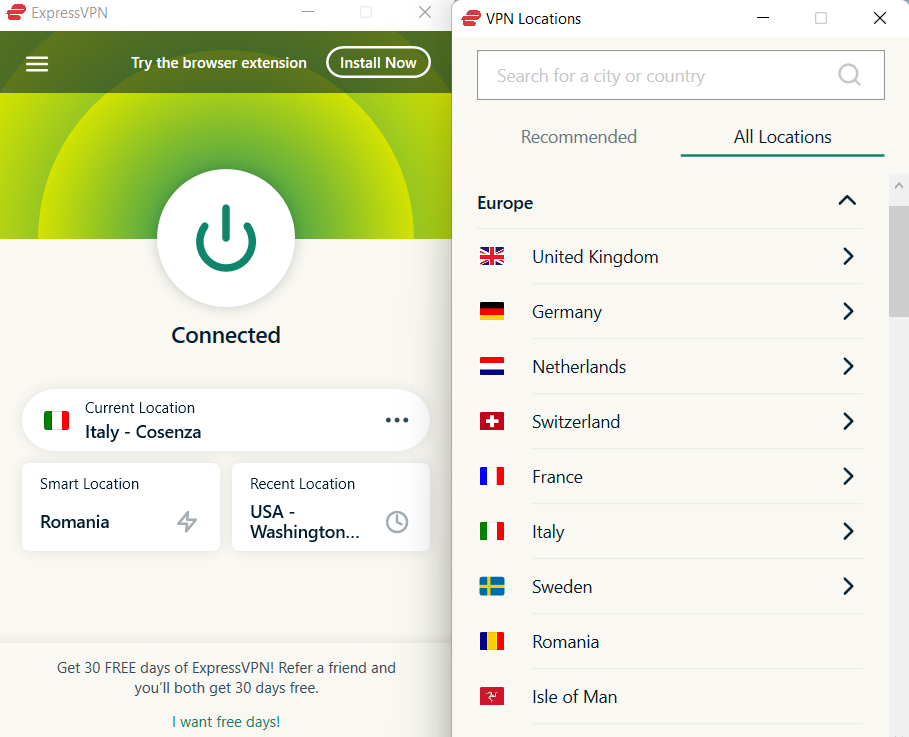Expand France server options

[848, 476]
